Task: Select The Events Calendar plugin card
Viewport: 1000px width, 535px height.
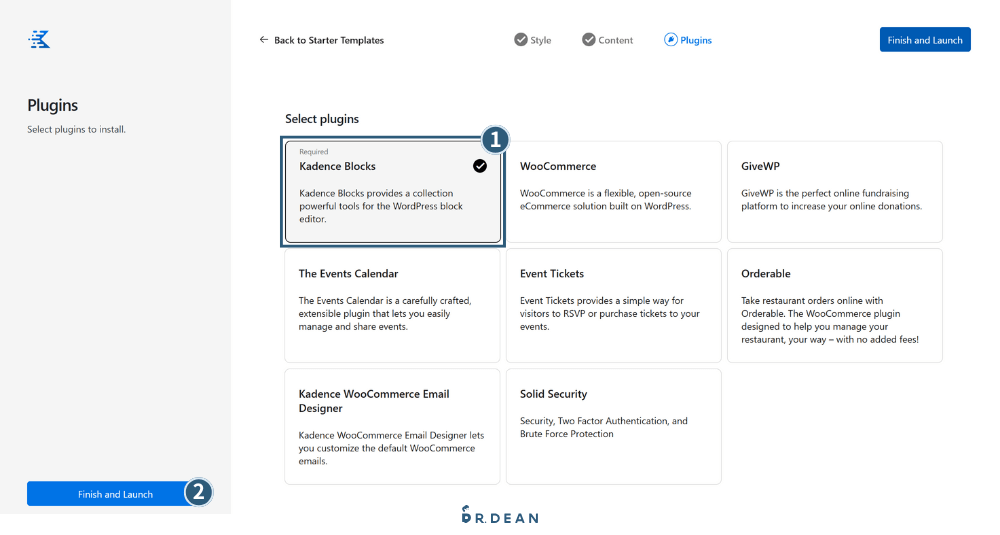Action: [x=392, y=305]
